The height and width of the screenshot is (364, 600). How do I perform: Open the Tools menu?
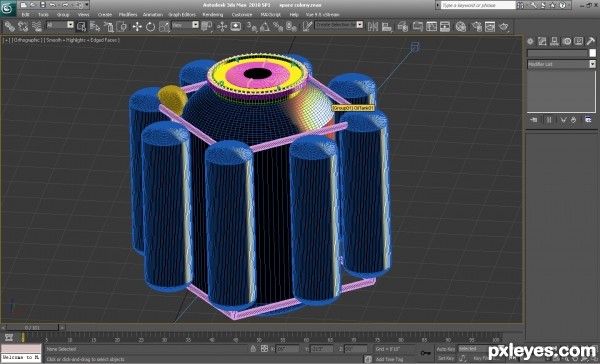43,15
